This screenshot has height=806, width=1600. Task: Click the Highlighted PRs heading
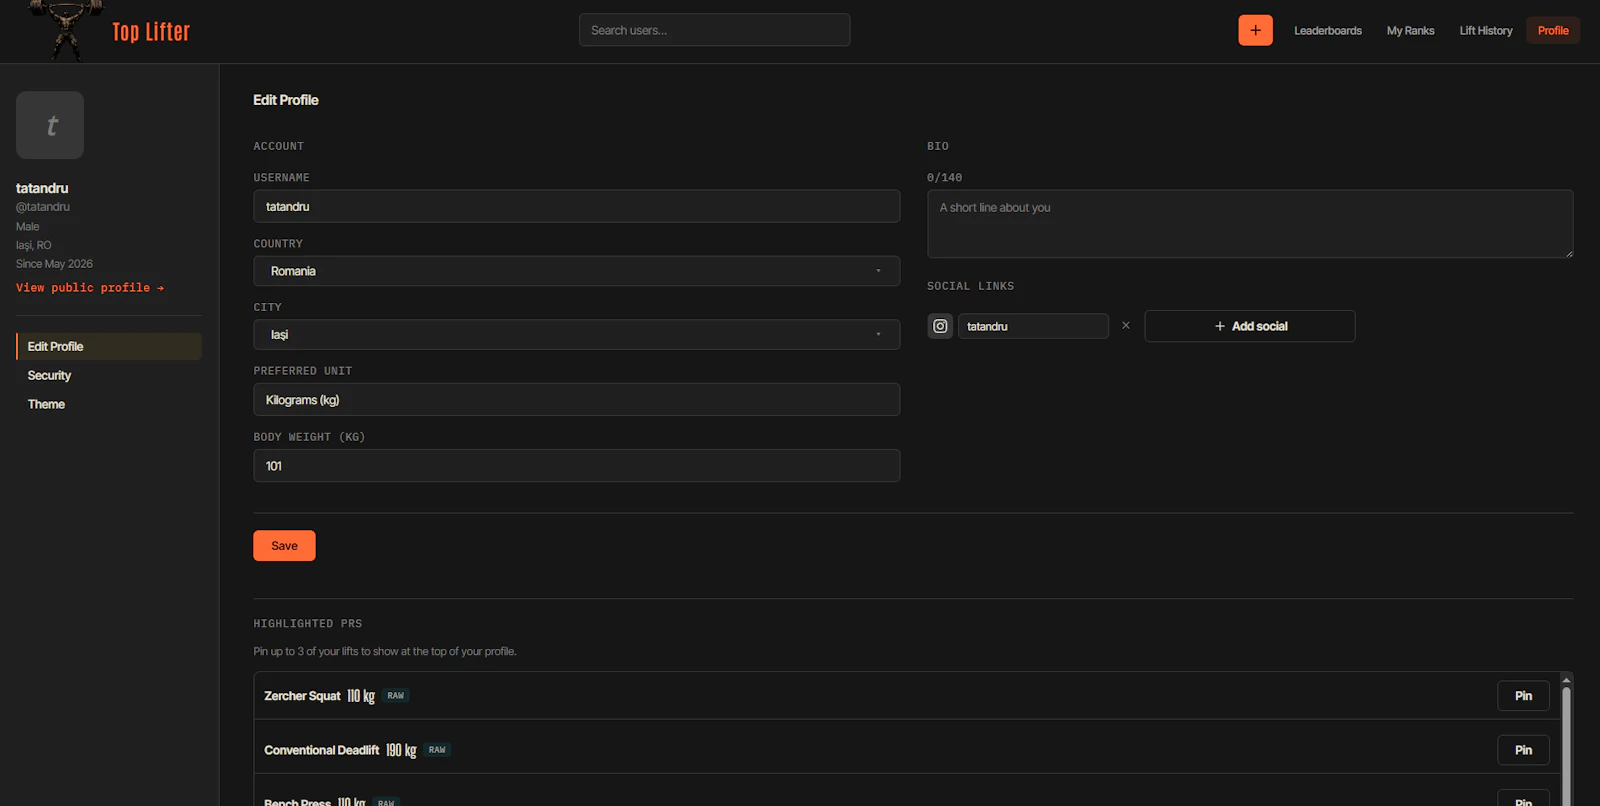coord(308,624)
